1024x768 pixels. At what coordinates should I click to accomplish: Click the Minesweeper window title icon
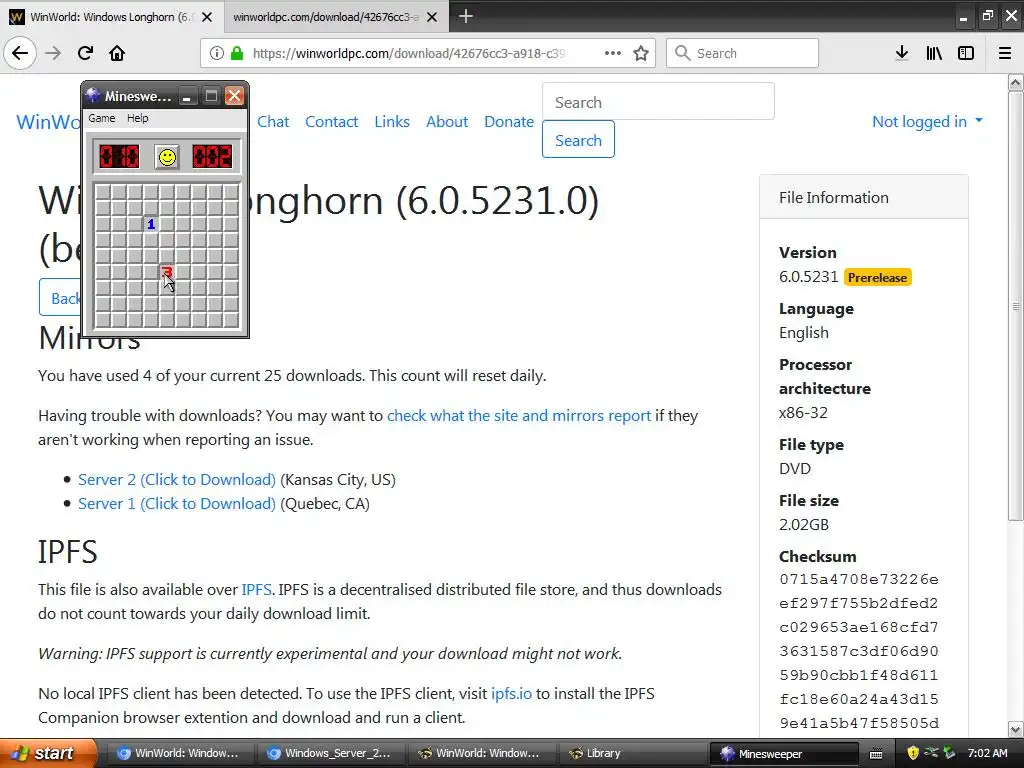tap(93, 96)
